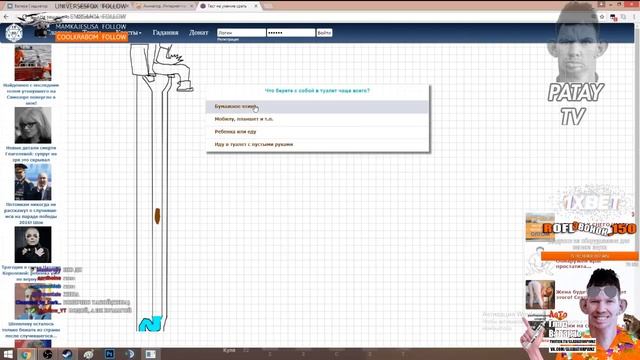Open the news caption under the uniformed men
This screenshot has height=360, width=640.
pos(31,213)
